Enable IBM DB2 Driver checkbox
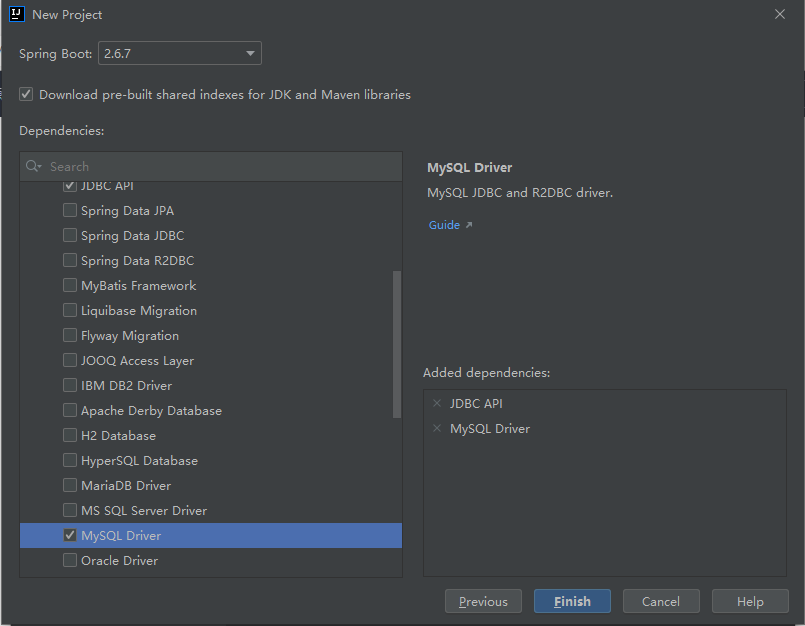 [70, 385]
